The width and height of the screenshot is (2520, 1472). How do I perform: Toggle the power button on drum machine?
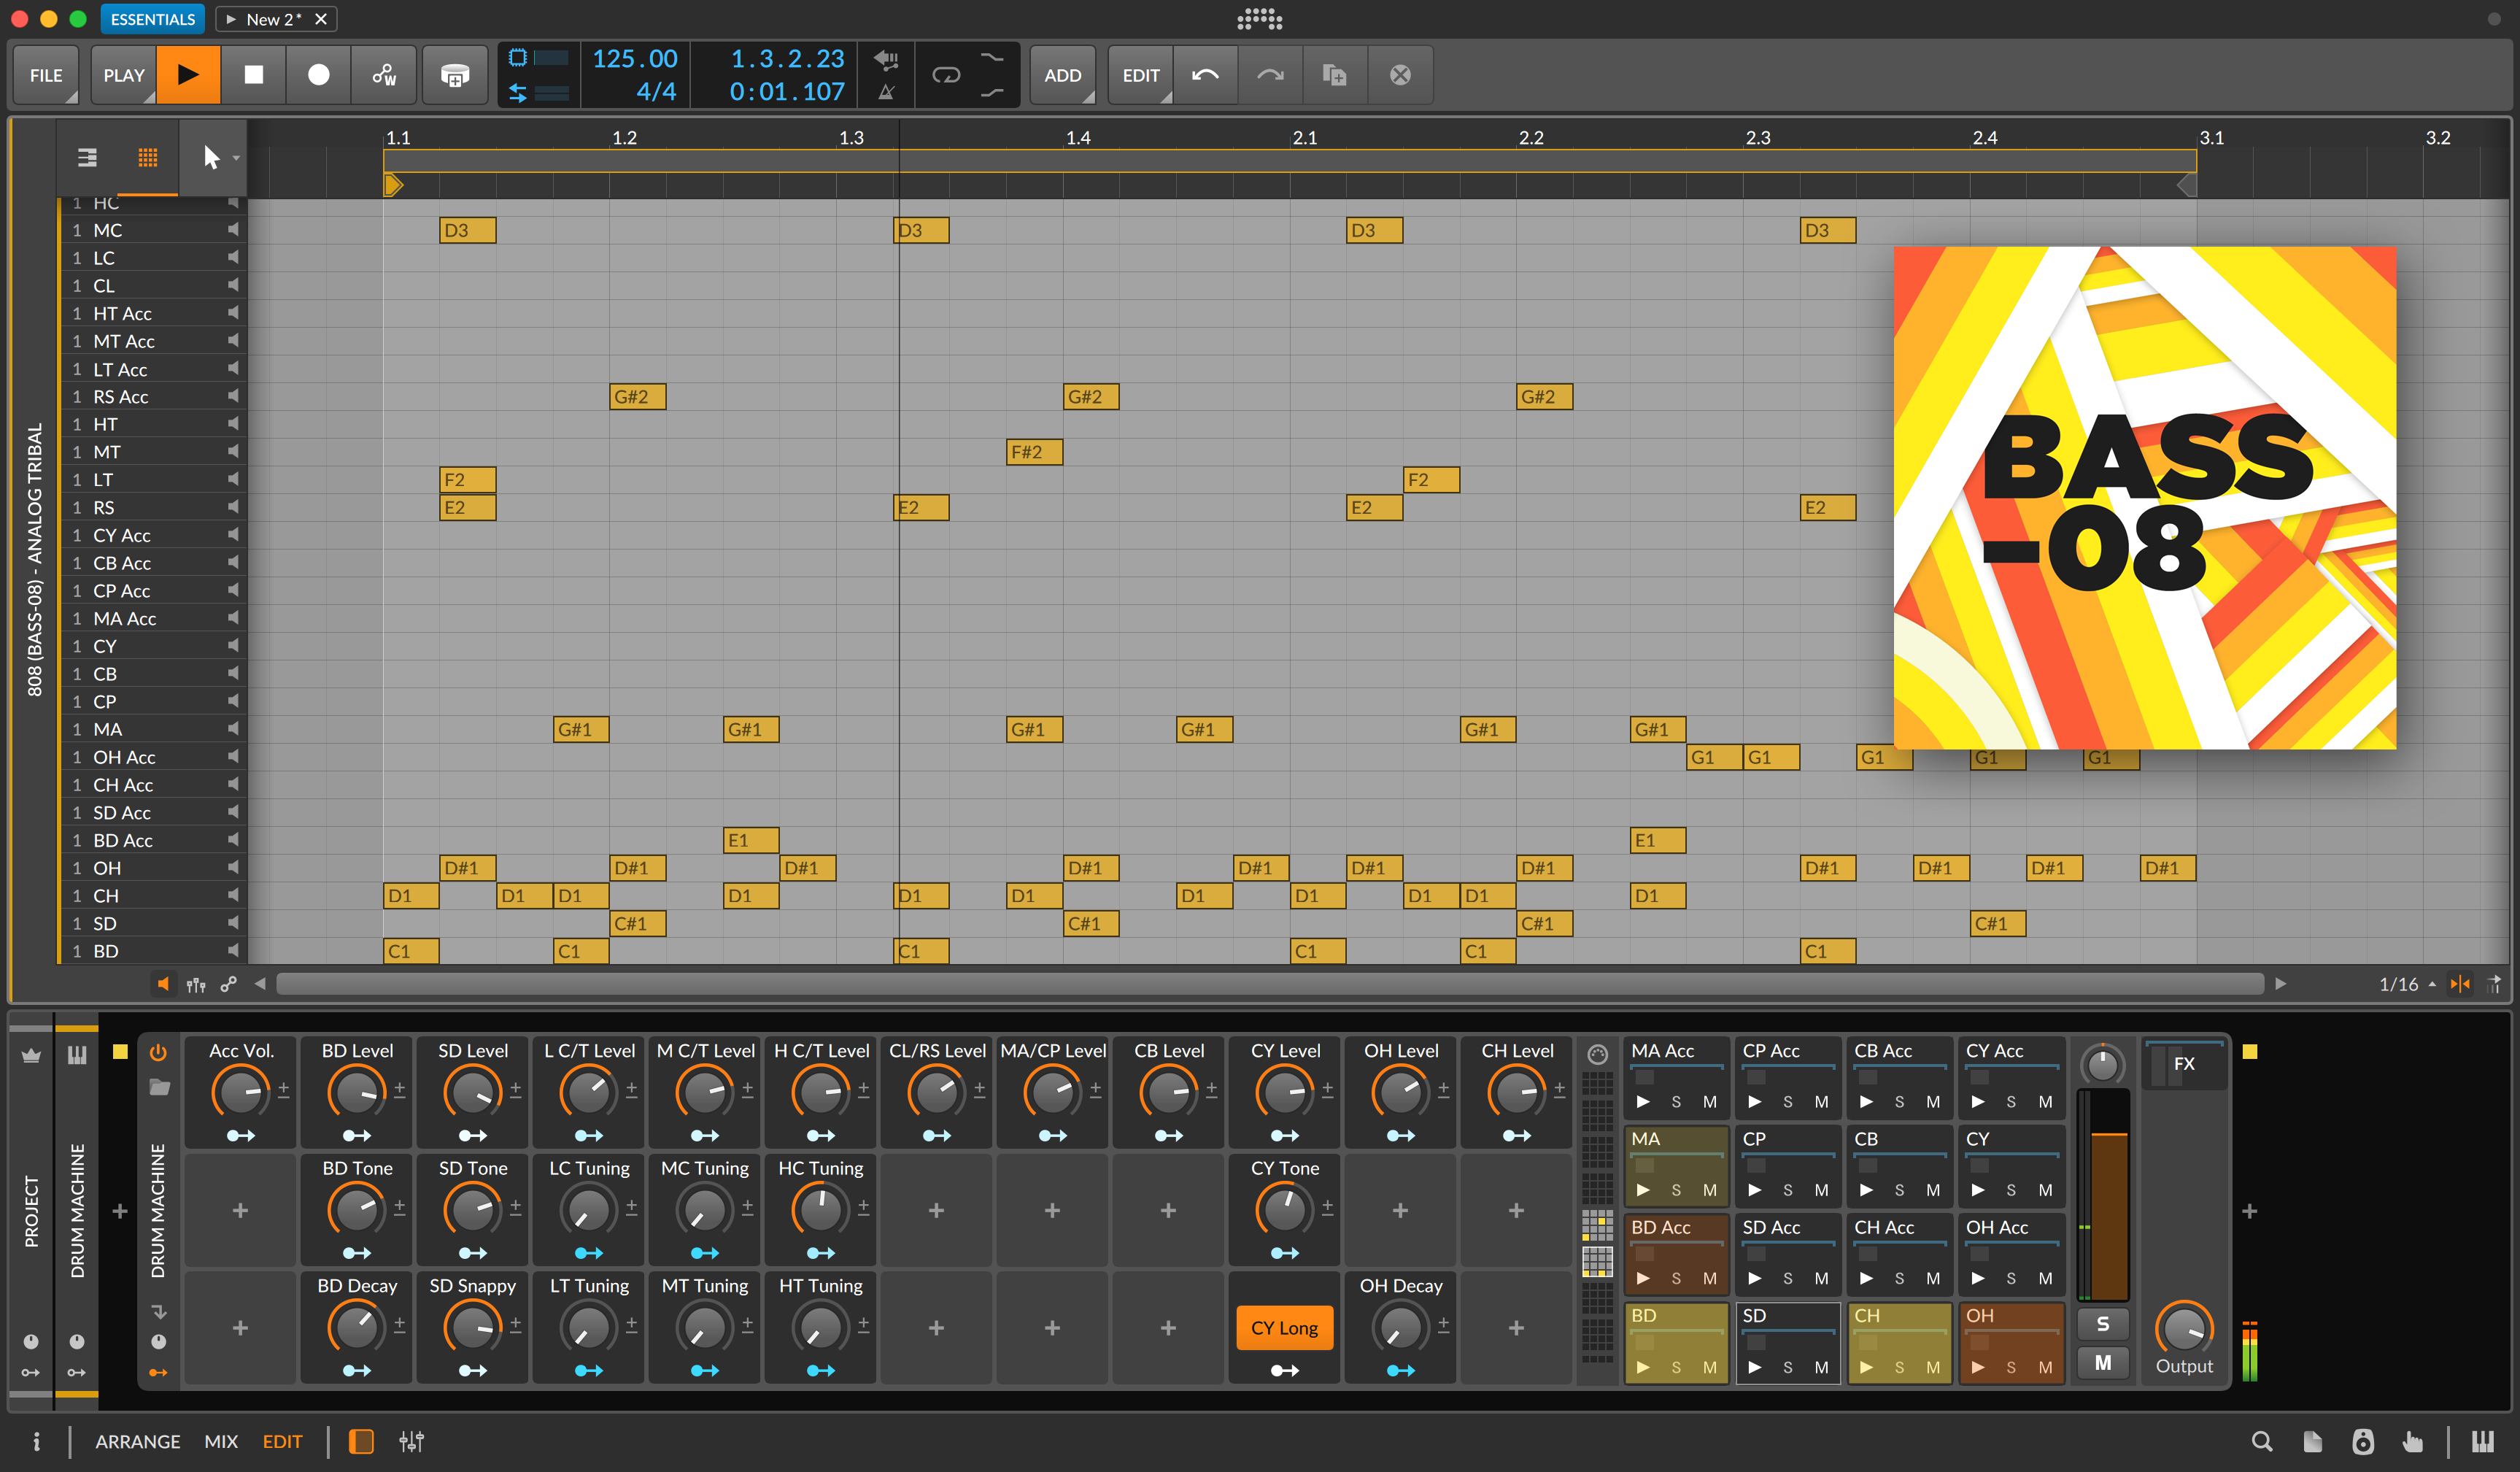(x=158, y=1052)
